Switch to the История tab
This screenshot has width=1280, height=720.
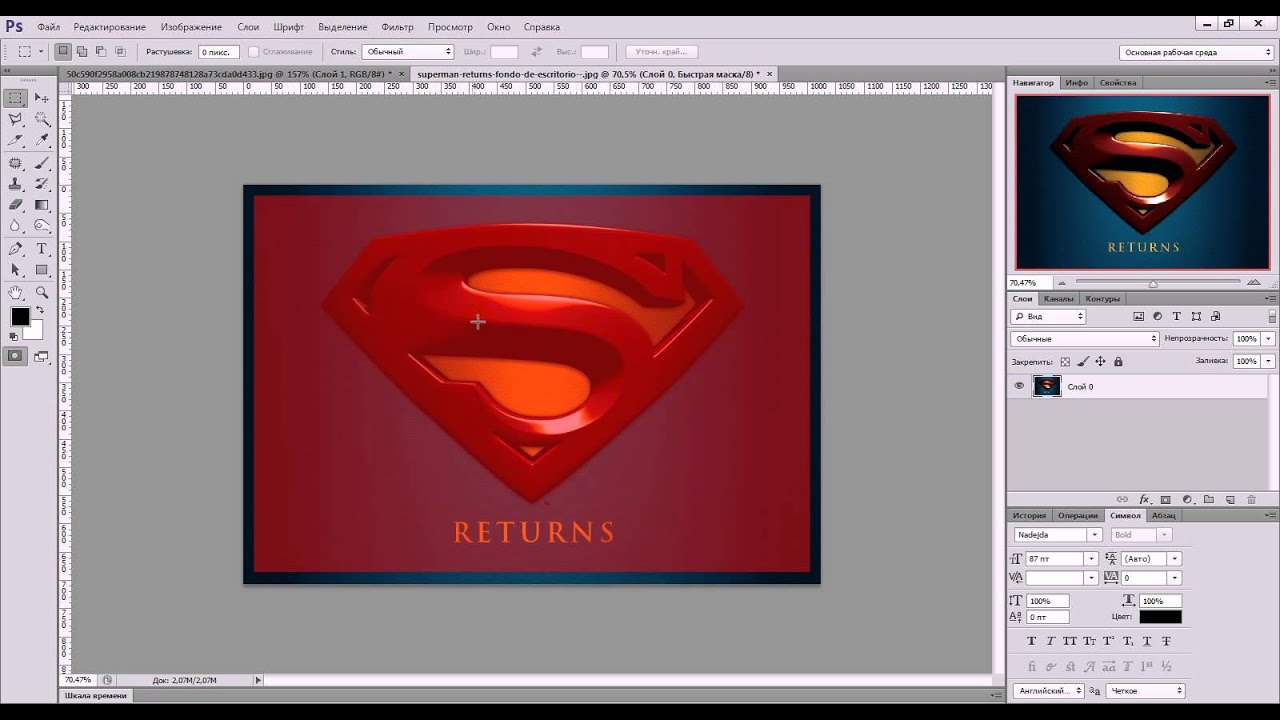pos(1029,515)
